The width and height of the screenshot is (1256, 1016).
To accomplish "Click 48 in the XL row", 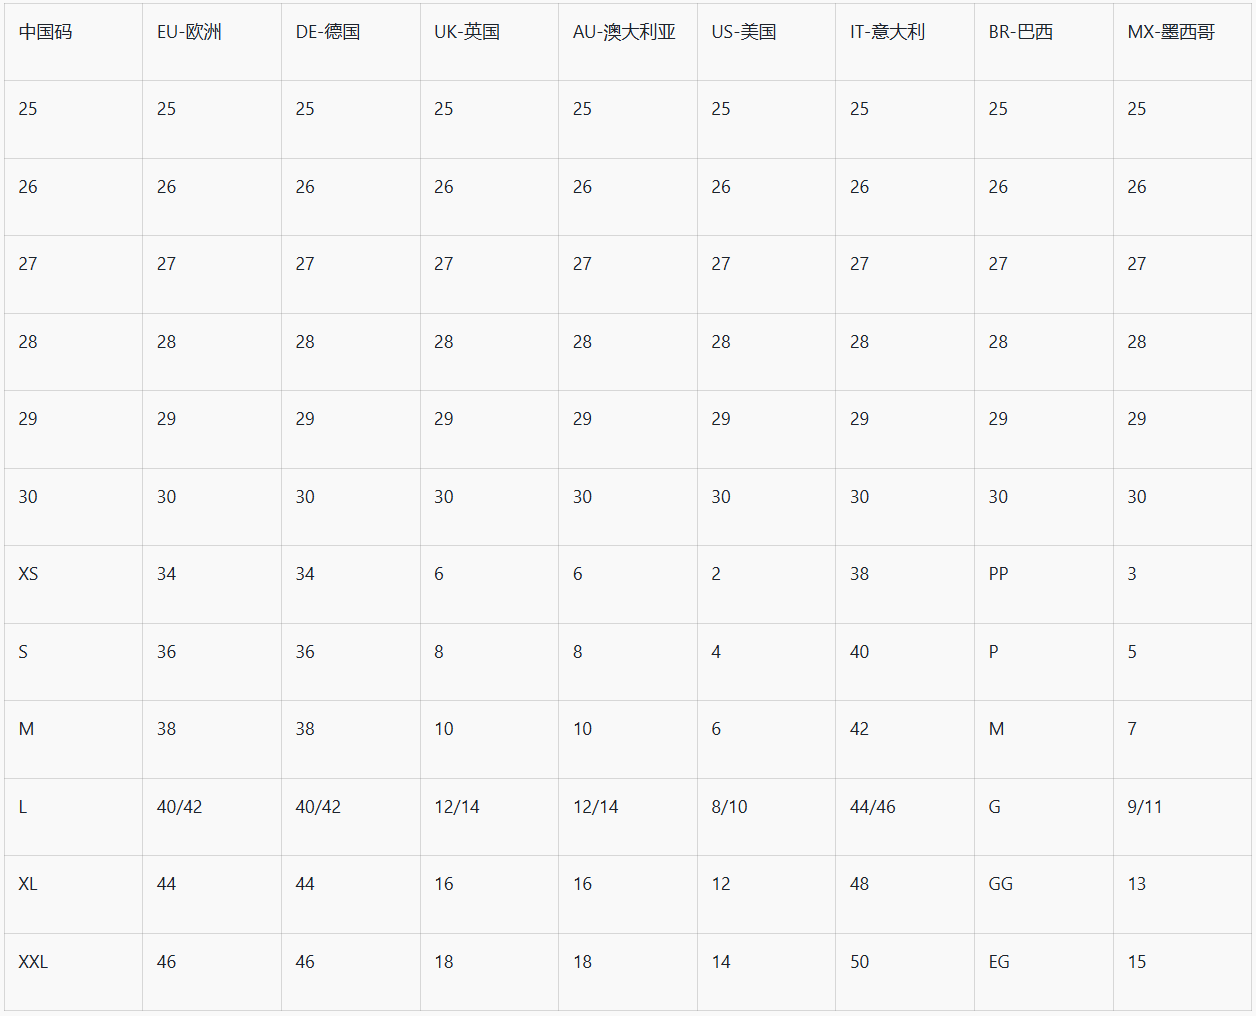I will tap(860, 884).
